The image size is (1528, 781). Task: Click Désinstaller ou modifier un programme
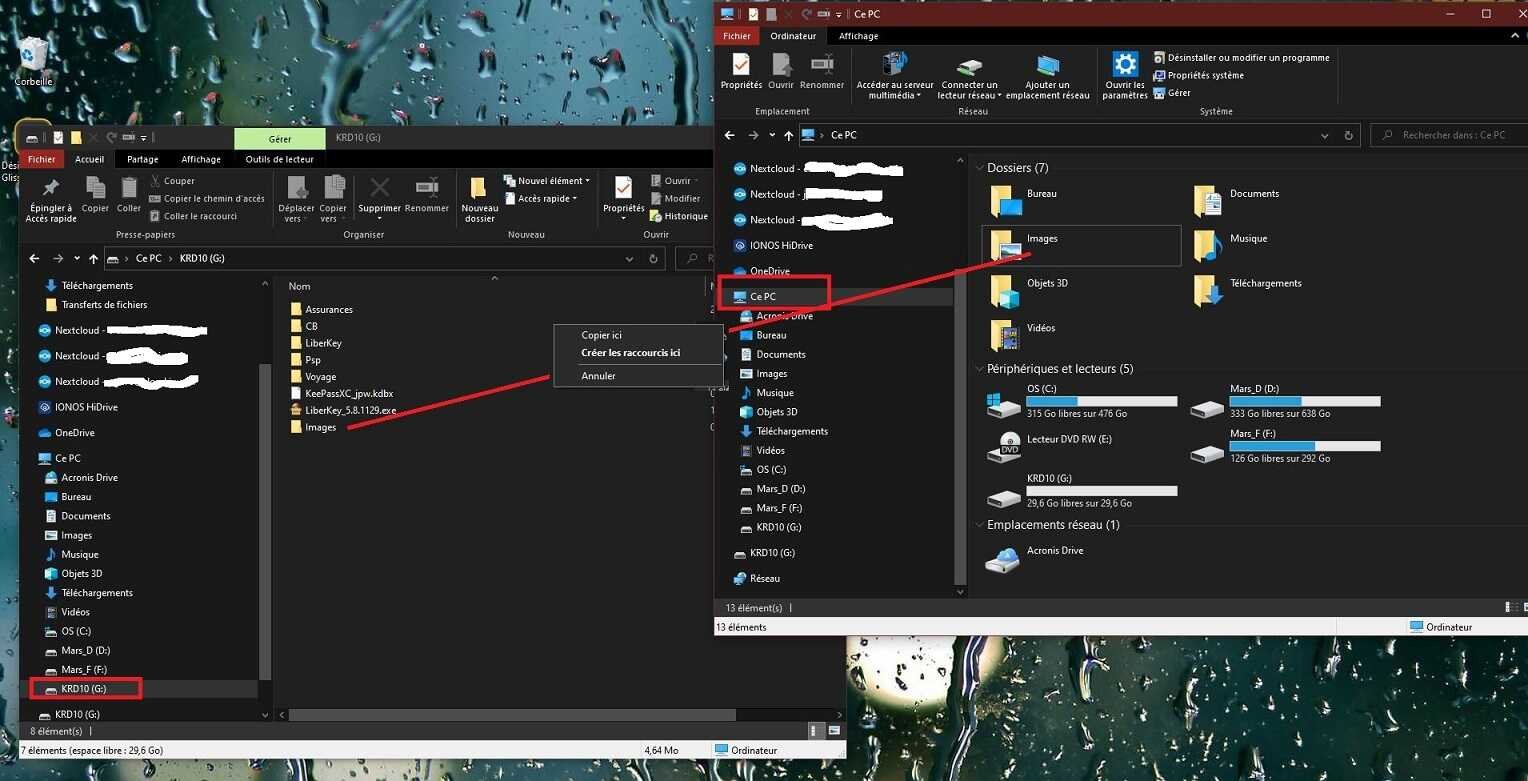(1241, 58)
